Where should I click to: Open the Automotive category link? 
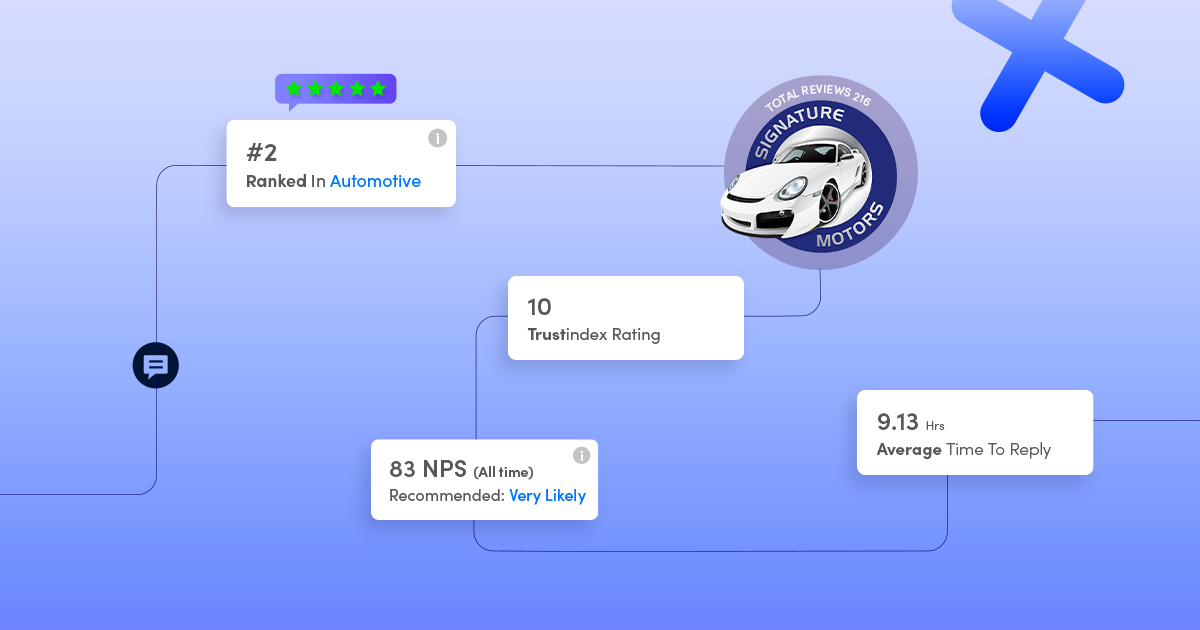click(375, 181)
